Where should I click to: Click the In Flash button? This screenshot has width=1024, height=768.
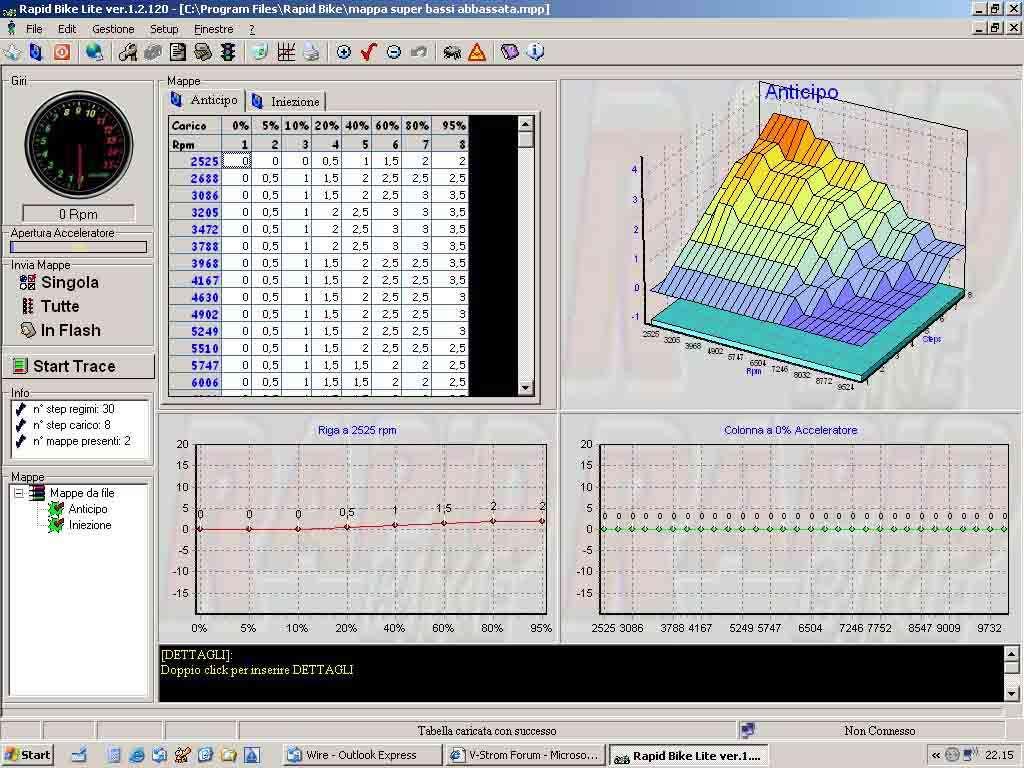pos(61,330)
